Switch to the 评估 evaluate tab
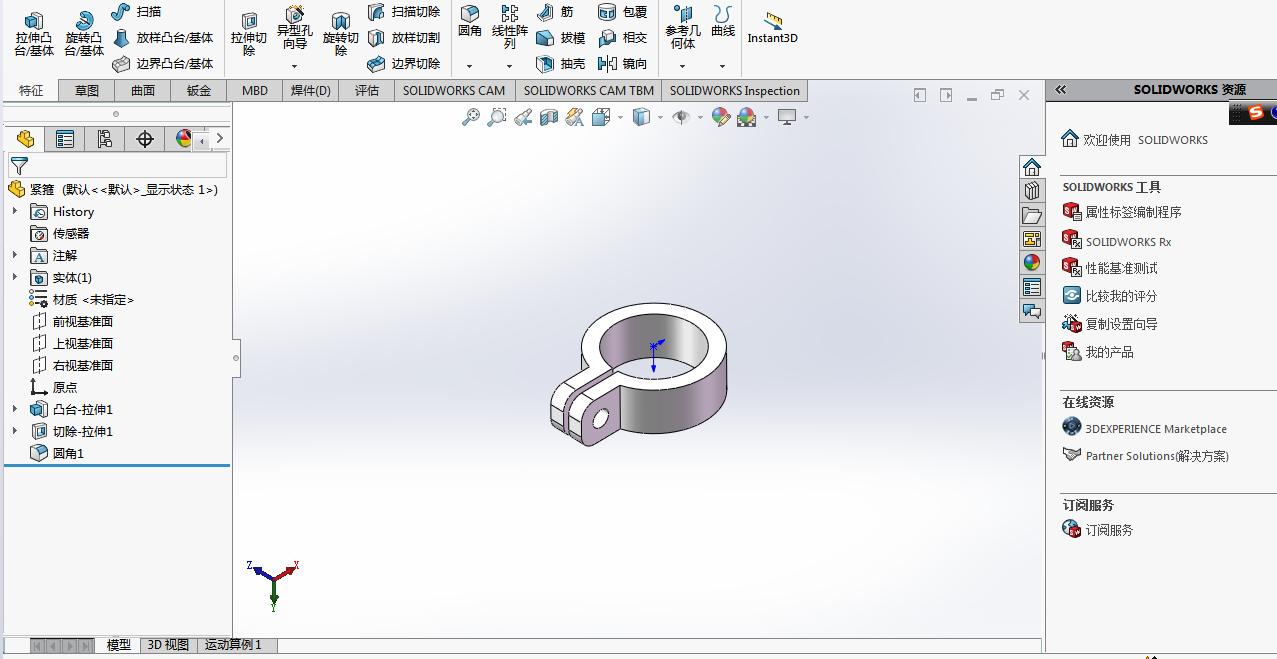 [367, 91]
